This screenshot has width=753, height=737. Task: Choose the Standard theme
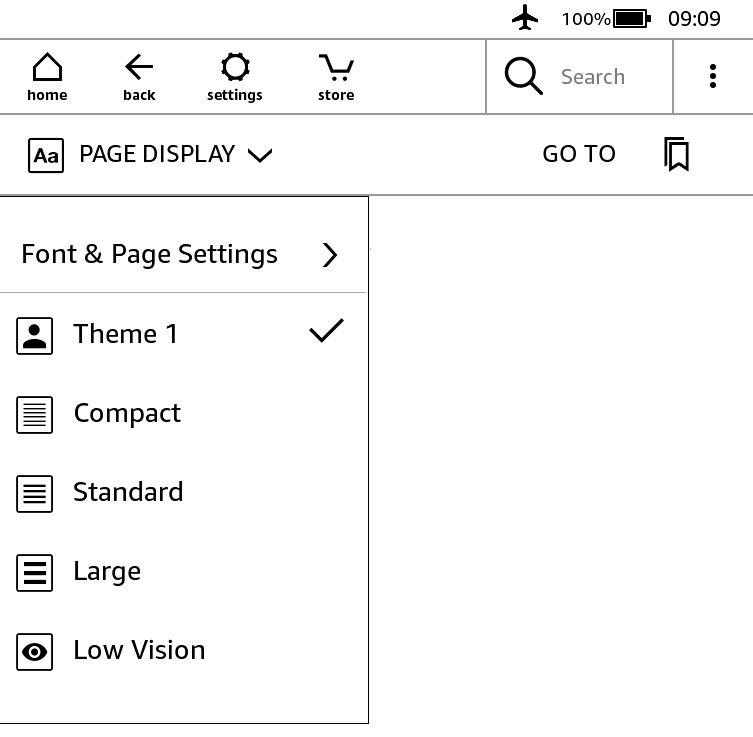pos(128,492)
